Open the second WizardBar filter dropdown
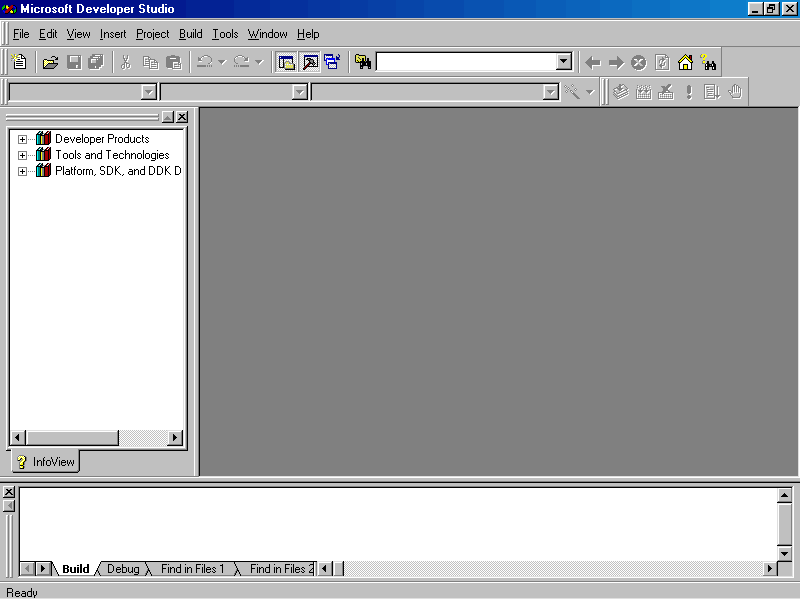800x600 pixels. 299,92
